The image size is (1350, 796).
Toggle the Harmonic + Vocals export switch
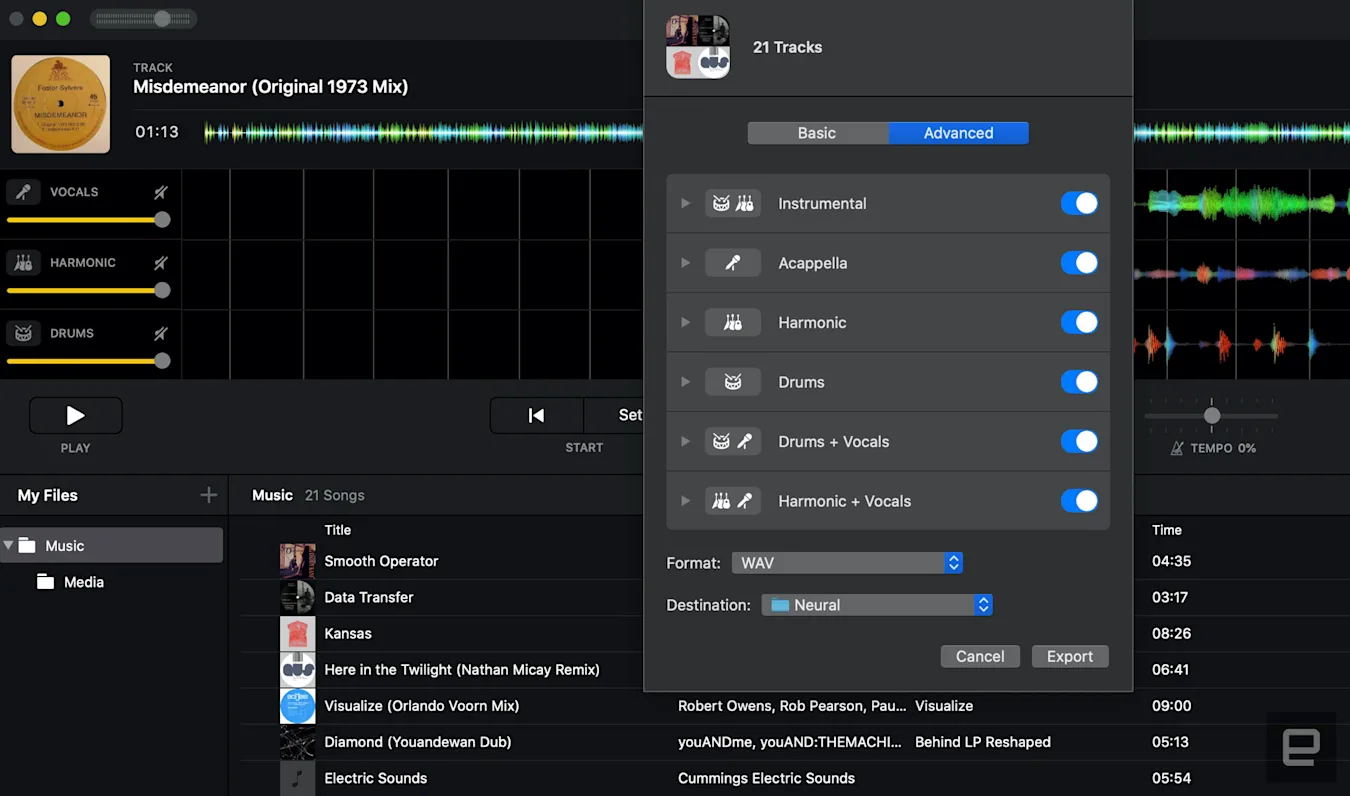click(x=1079, y=501)
